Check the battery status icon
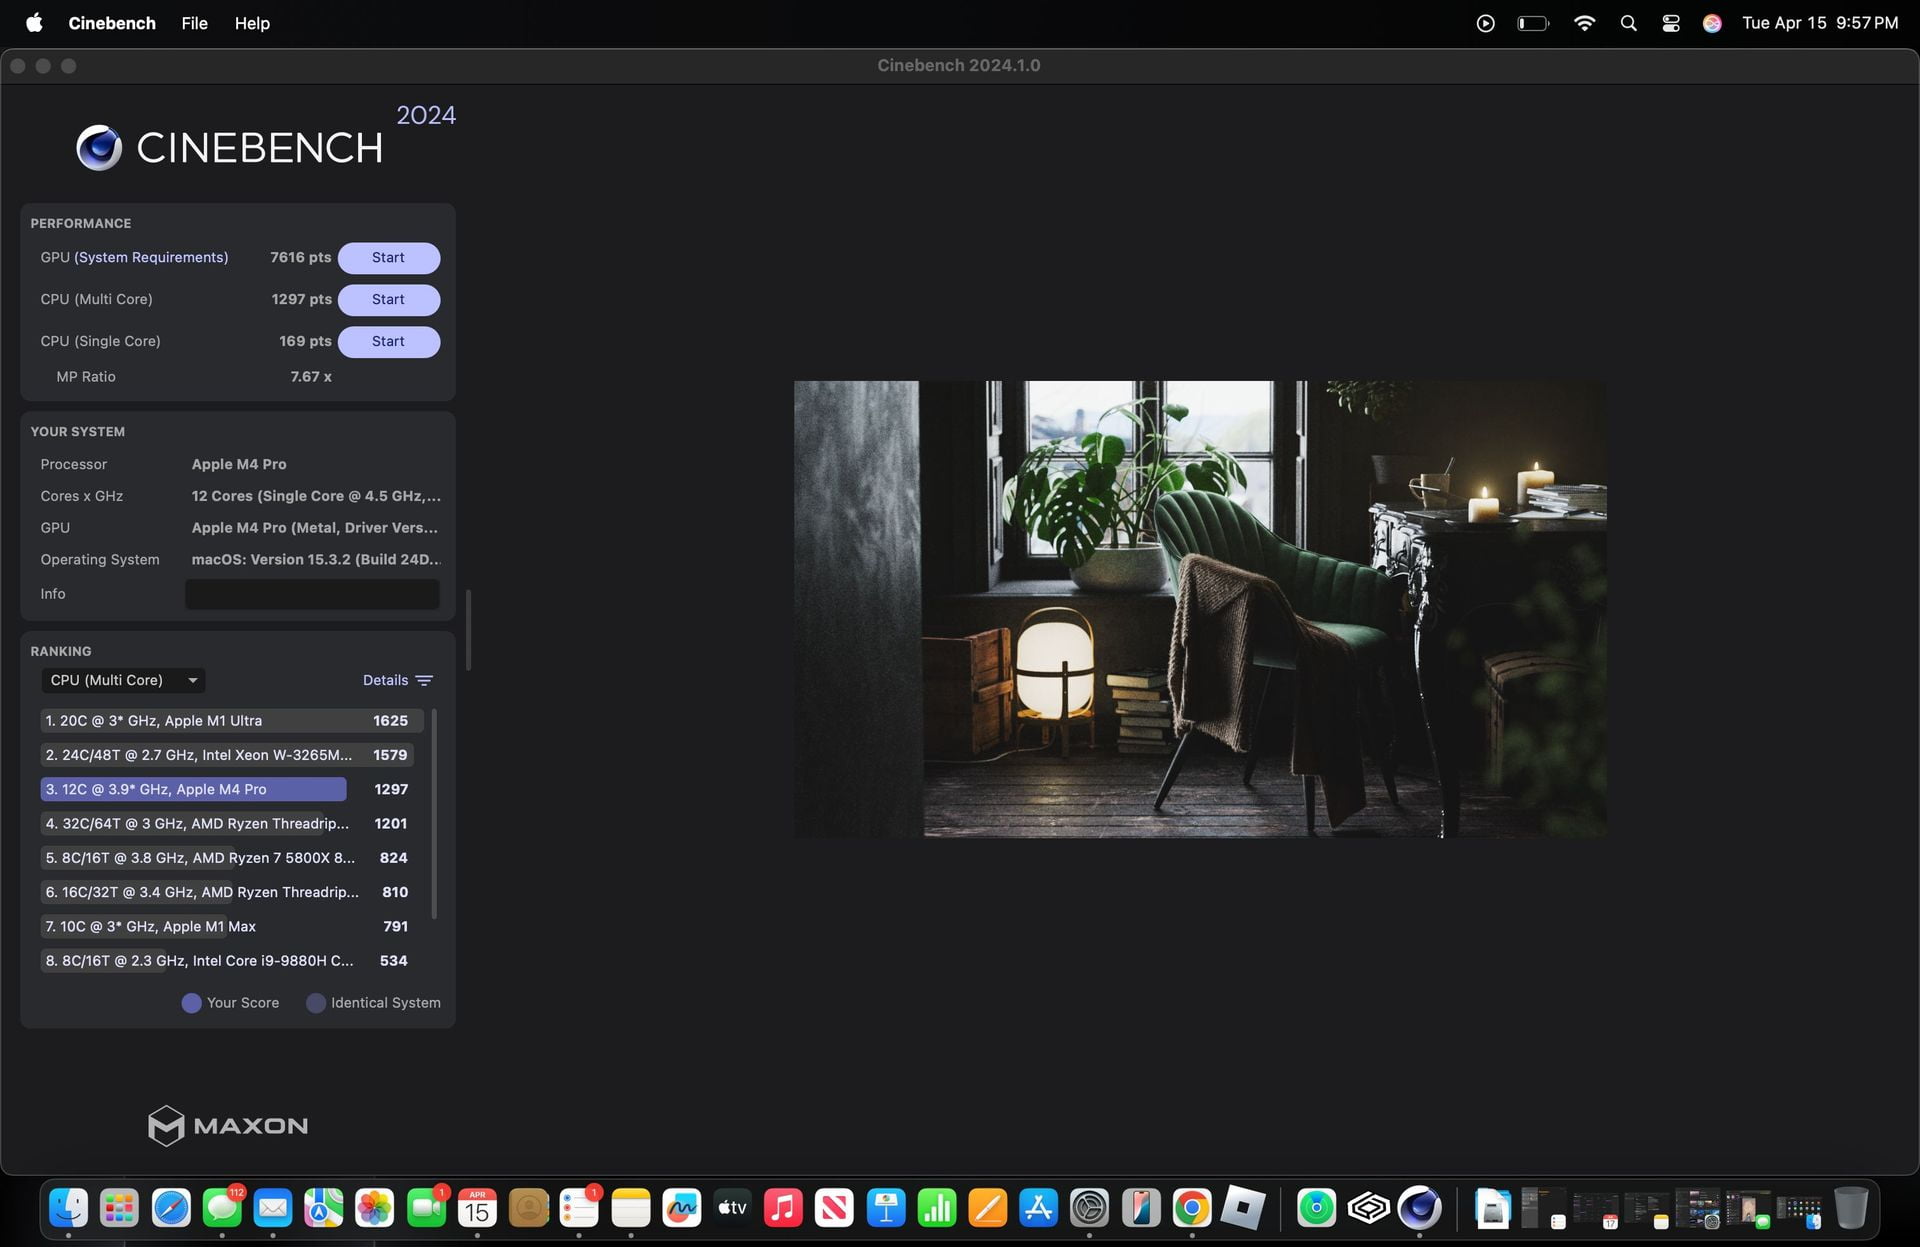The width and height of the screenshot is (1920, 1247). click(x=1533, y=23)
